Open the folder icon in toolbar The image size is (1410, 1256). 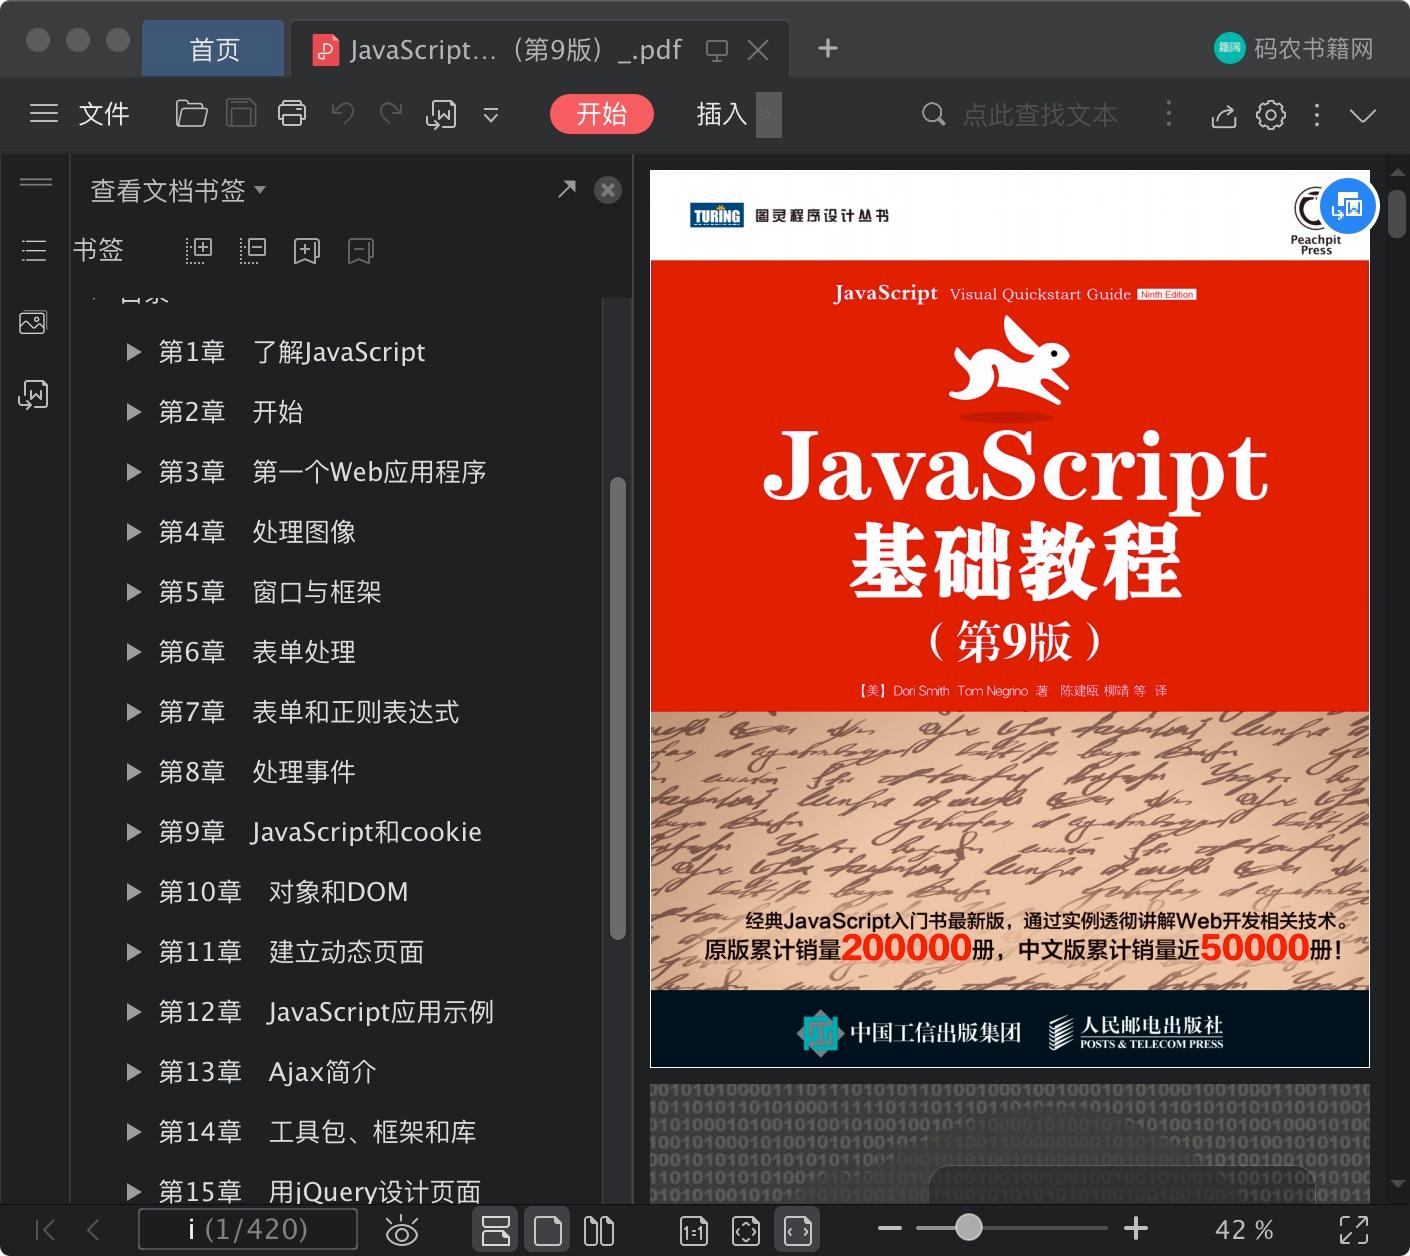(x=191, y=114)
